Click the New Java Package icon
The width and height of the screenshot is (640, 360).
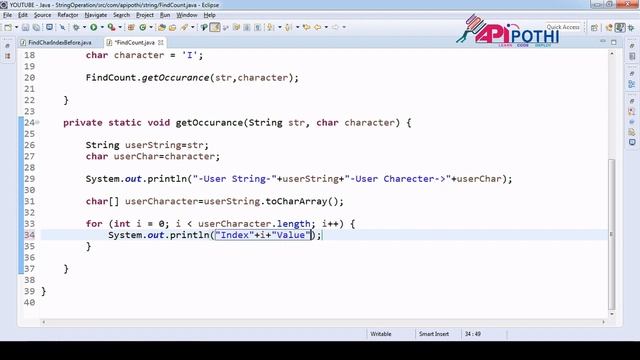(x=131, y=27)
